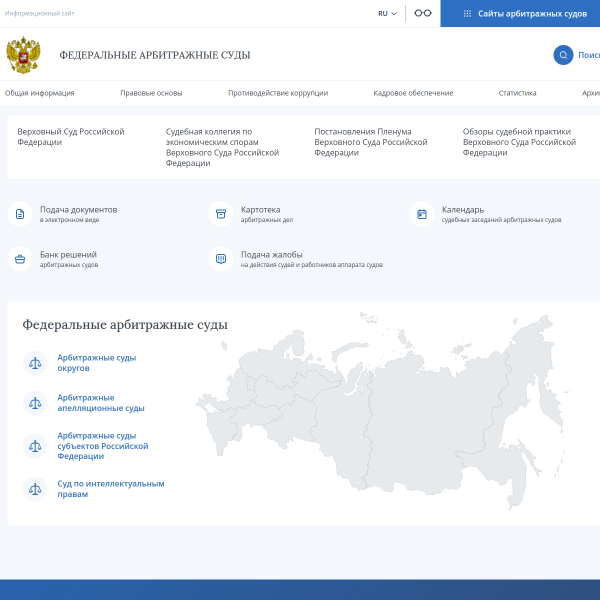The height and width of the screenshot is (600, 600).
Task: Click scales icon next to Арбитражные апелляционные суды
Action: 35,403
